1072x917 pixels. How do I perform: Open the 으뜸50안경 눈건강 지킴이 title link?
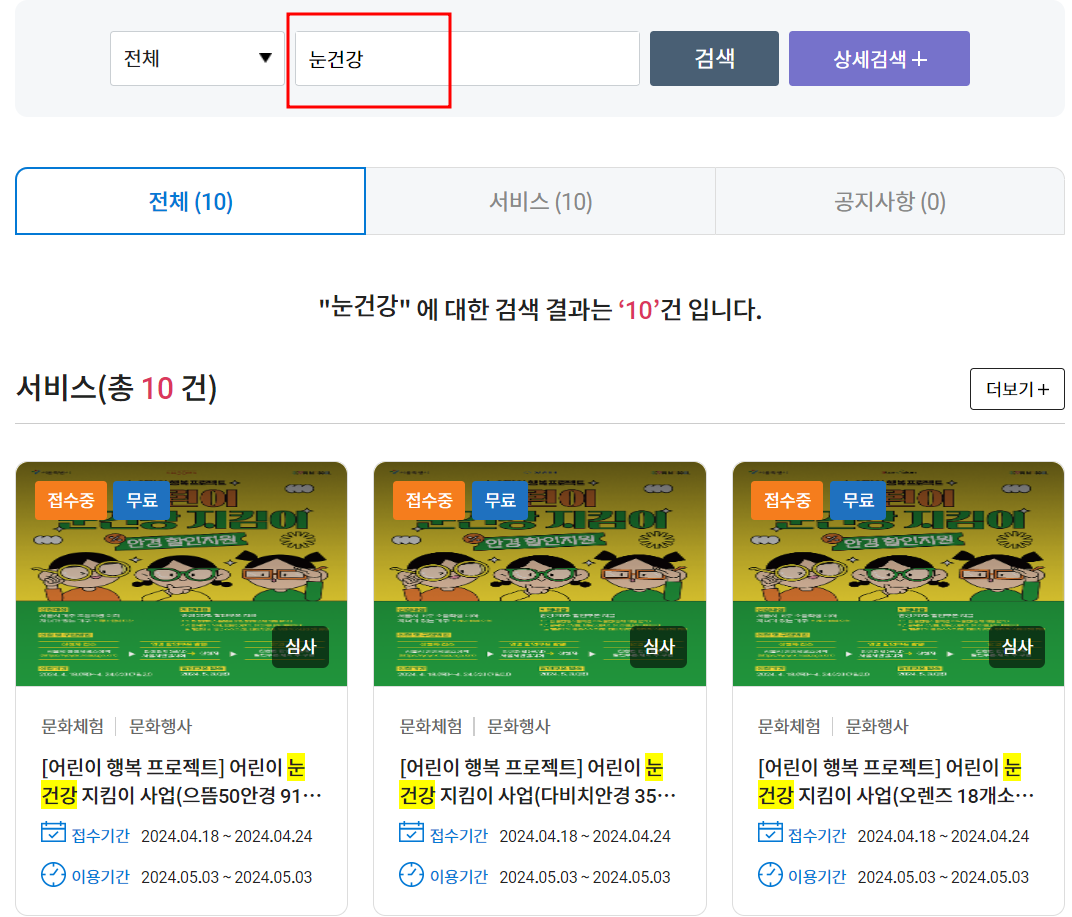click(181, 781)
